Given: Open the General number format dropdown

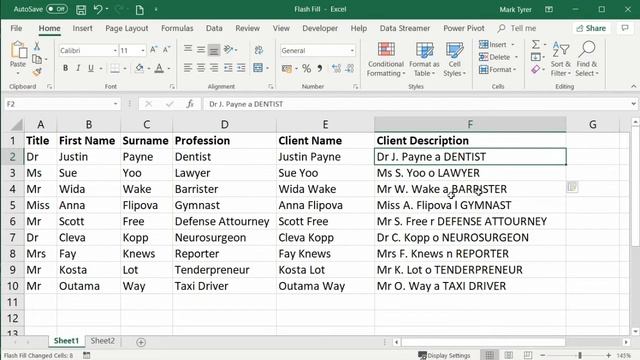Looking at the screenshot, I should click(352, 51).
